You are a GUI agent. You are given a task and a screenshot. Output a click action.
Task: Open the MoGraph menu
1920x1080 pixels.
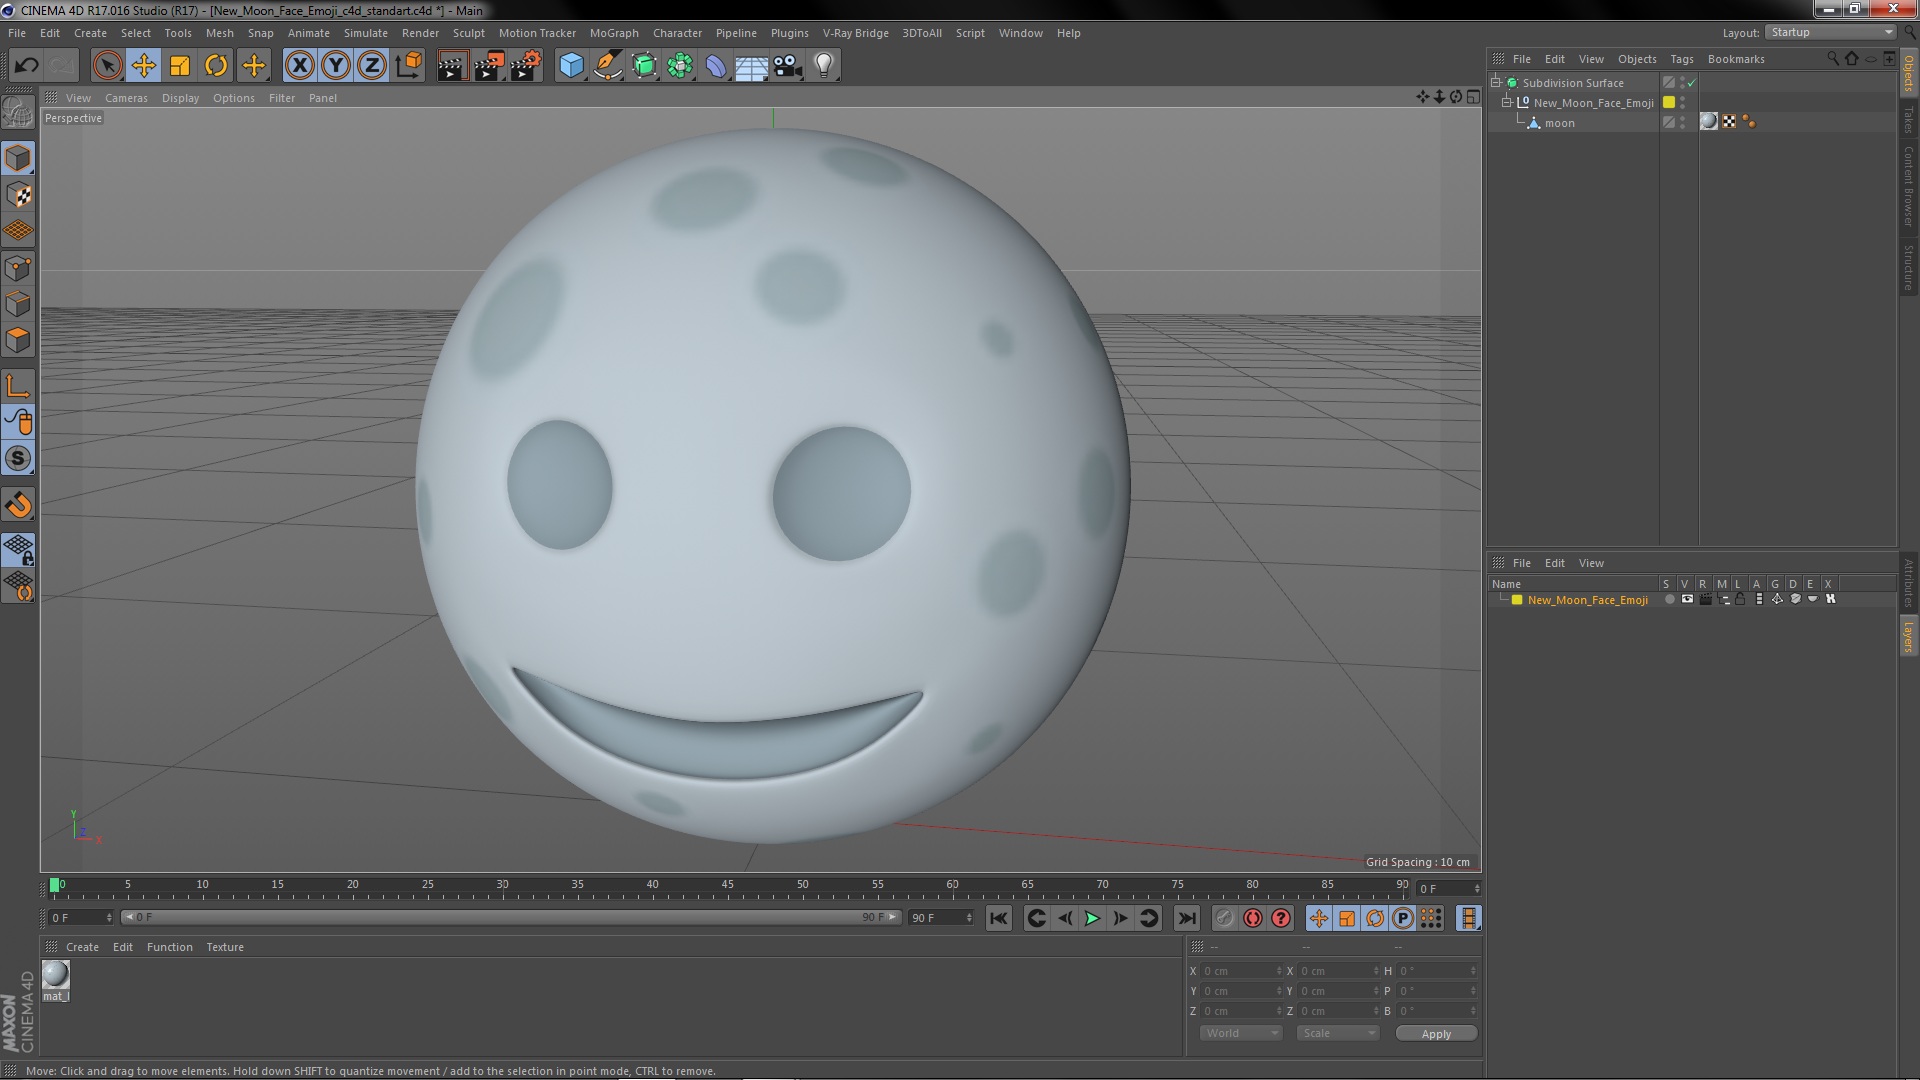(613, 33)
